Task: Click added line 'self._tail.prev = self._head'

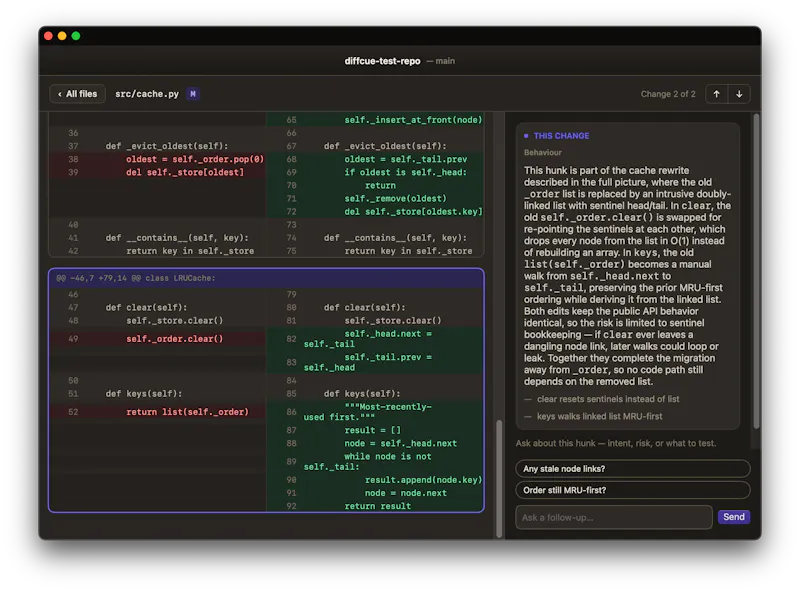Action: (x=368, y=362)
